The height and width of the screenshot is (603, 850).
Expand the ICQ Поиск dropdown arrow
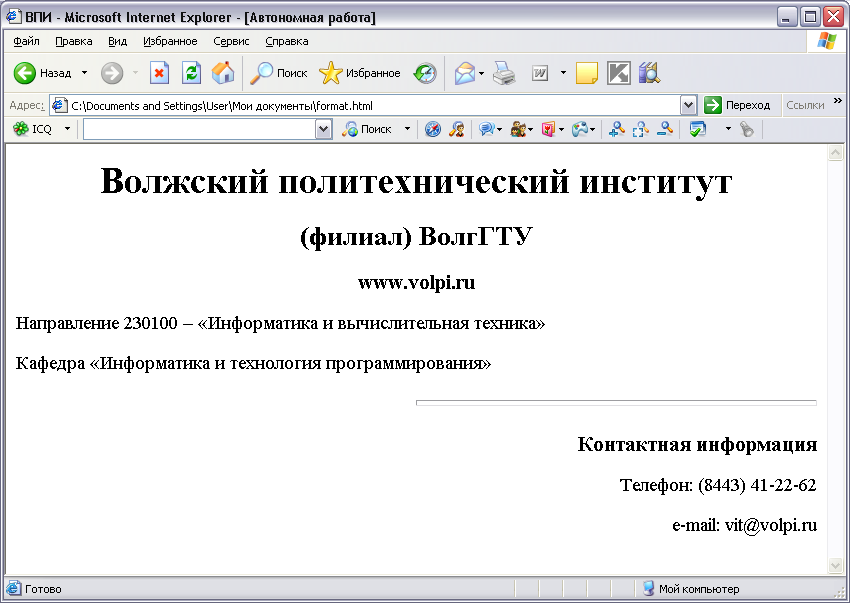407,129
